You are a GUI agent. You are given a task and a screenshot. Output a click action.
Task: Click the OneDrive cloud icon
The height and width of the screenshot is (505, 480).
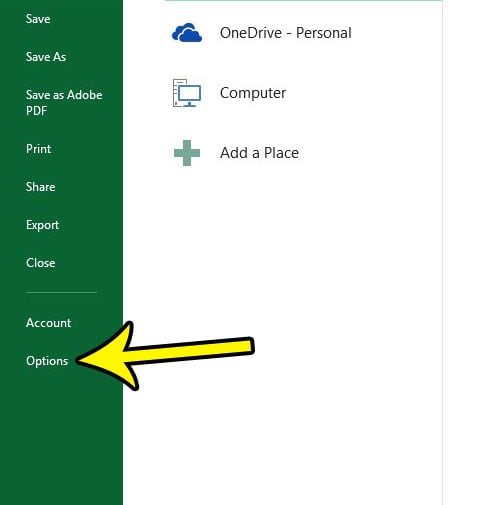(x=187, y=33)
